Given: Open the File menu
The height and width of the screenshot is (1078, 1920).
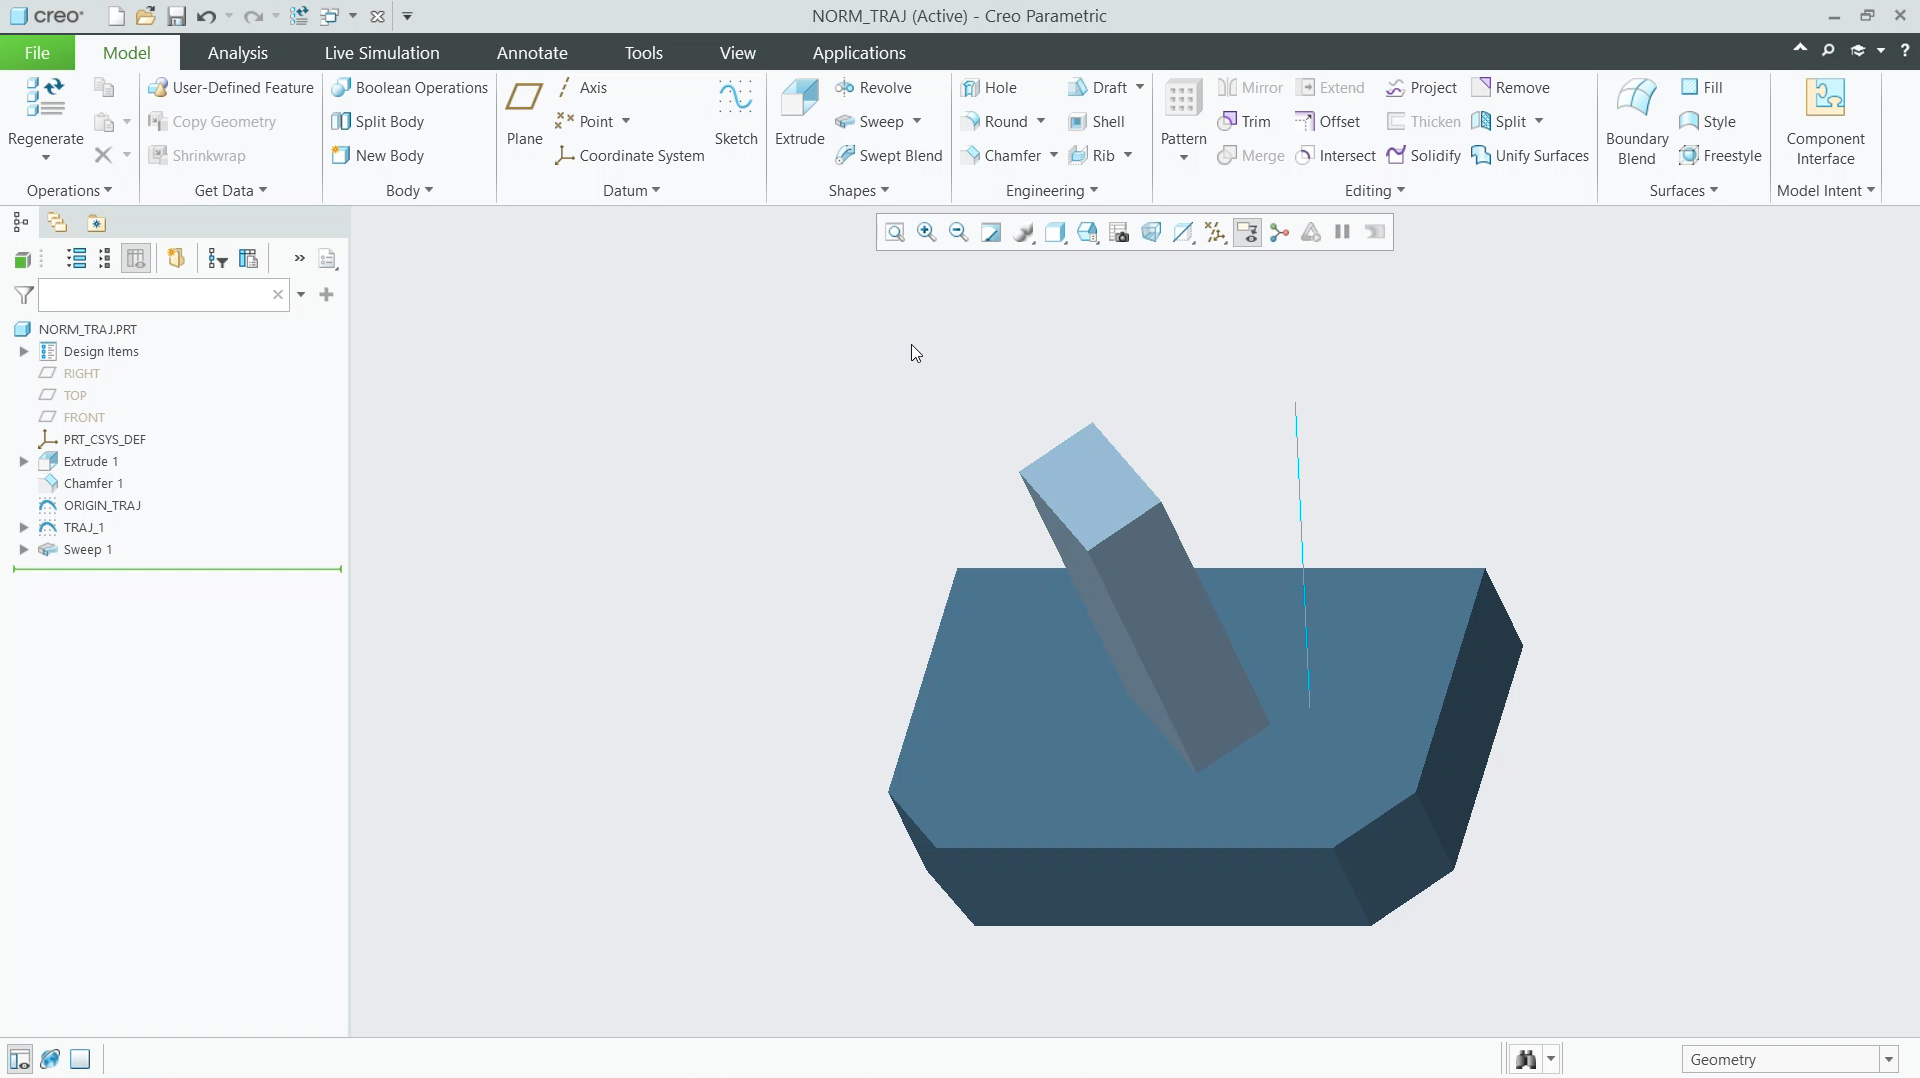Looking at the screenshot, I should pyautogui.click(x=37, y=53).
